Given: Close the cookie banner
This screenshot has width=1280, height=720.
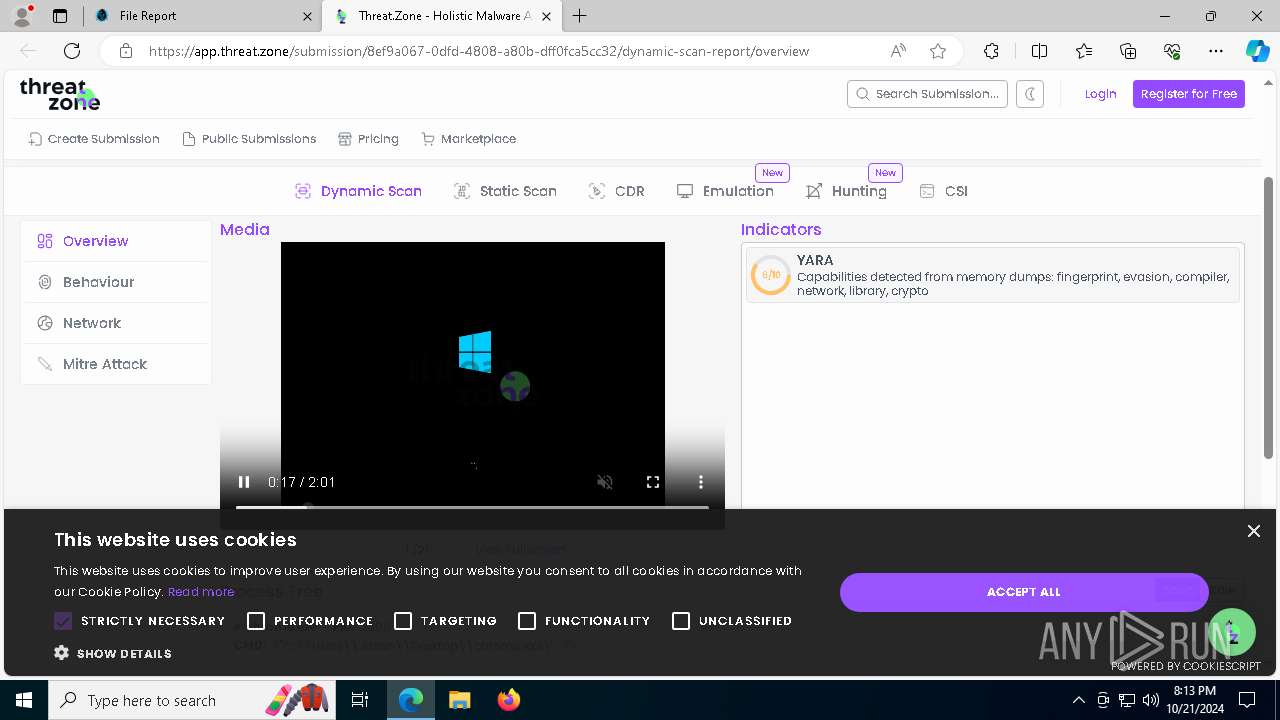Looking at the screenshot, I should coord(1253,531).
